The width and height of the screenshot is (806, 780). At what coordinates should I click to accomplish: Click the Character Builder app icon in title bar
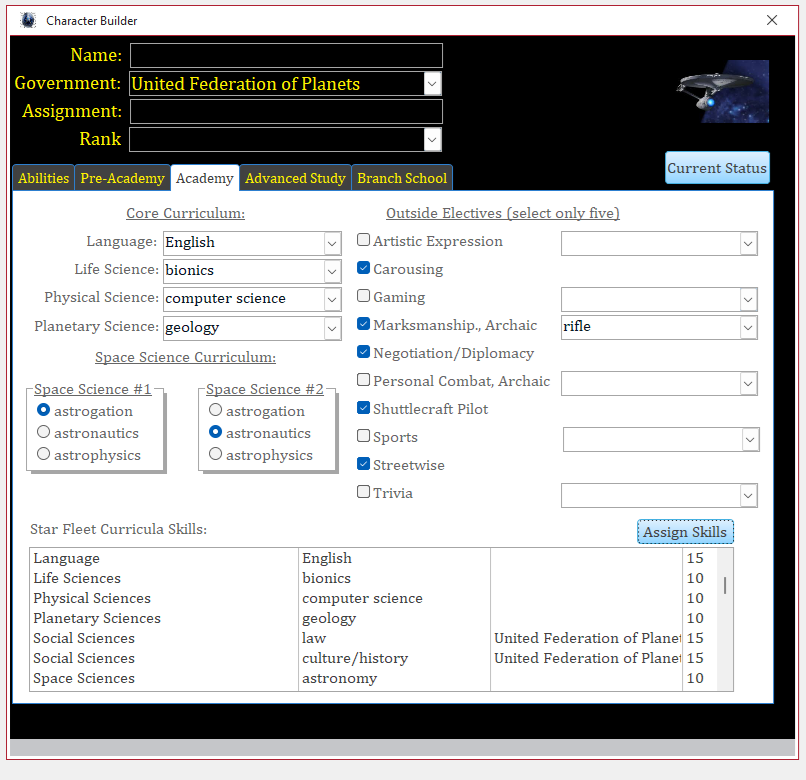(27, 20)
